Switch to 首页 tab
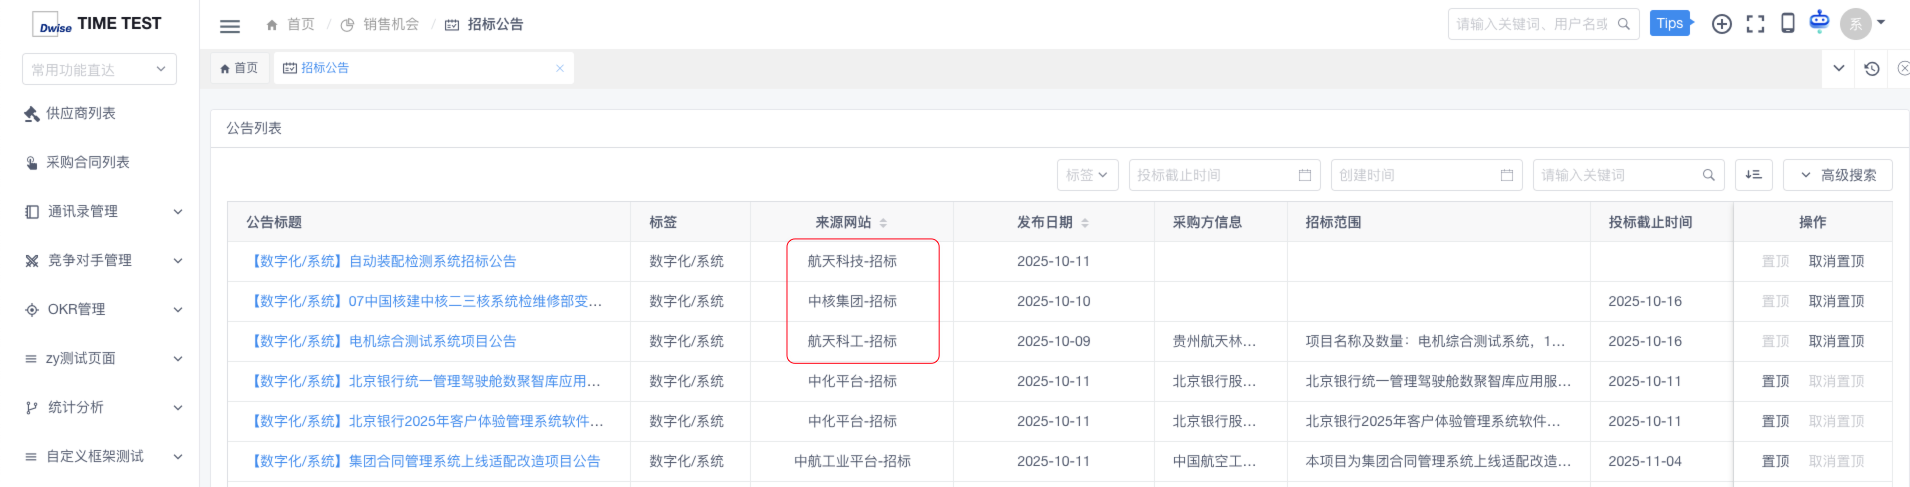This screenshot has width=1910, height=487. point(240,68)
